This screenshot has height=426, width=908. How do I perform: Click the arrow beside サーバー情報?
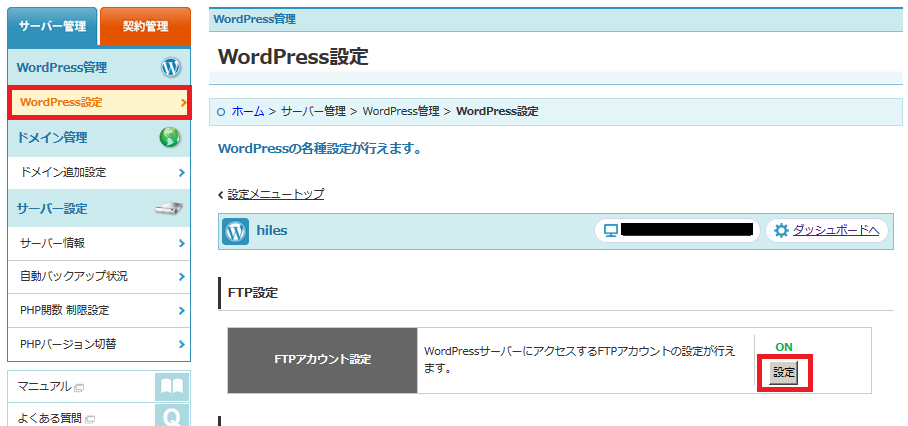pyautogui.click(x=182, y=243)
